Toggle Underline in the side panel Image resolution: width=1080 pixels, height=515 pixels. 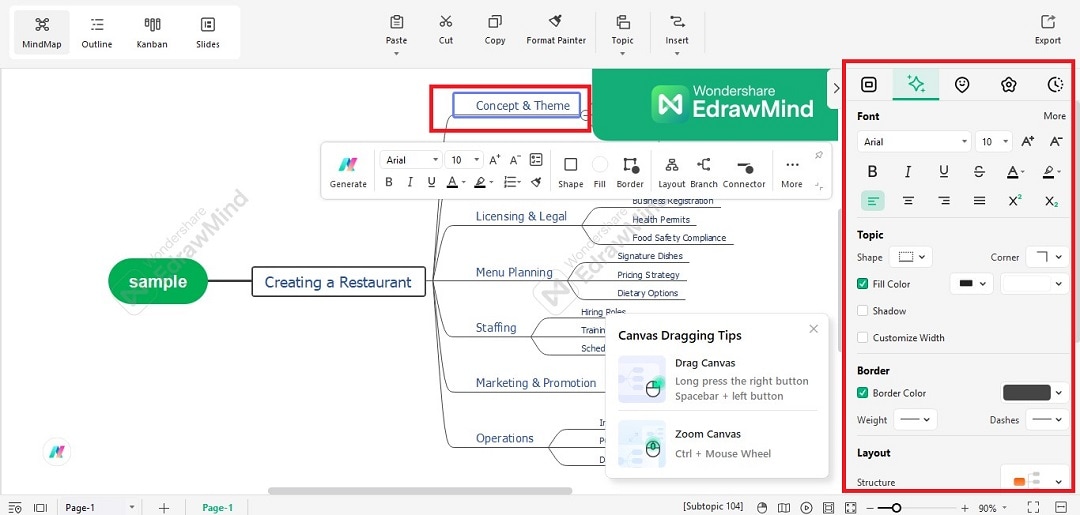[944, 171]
